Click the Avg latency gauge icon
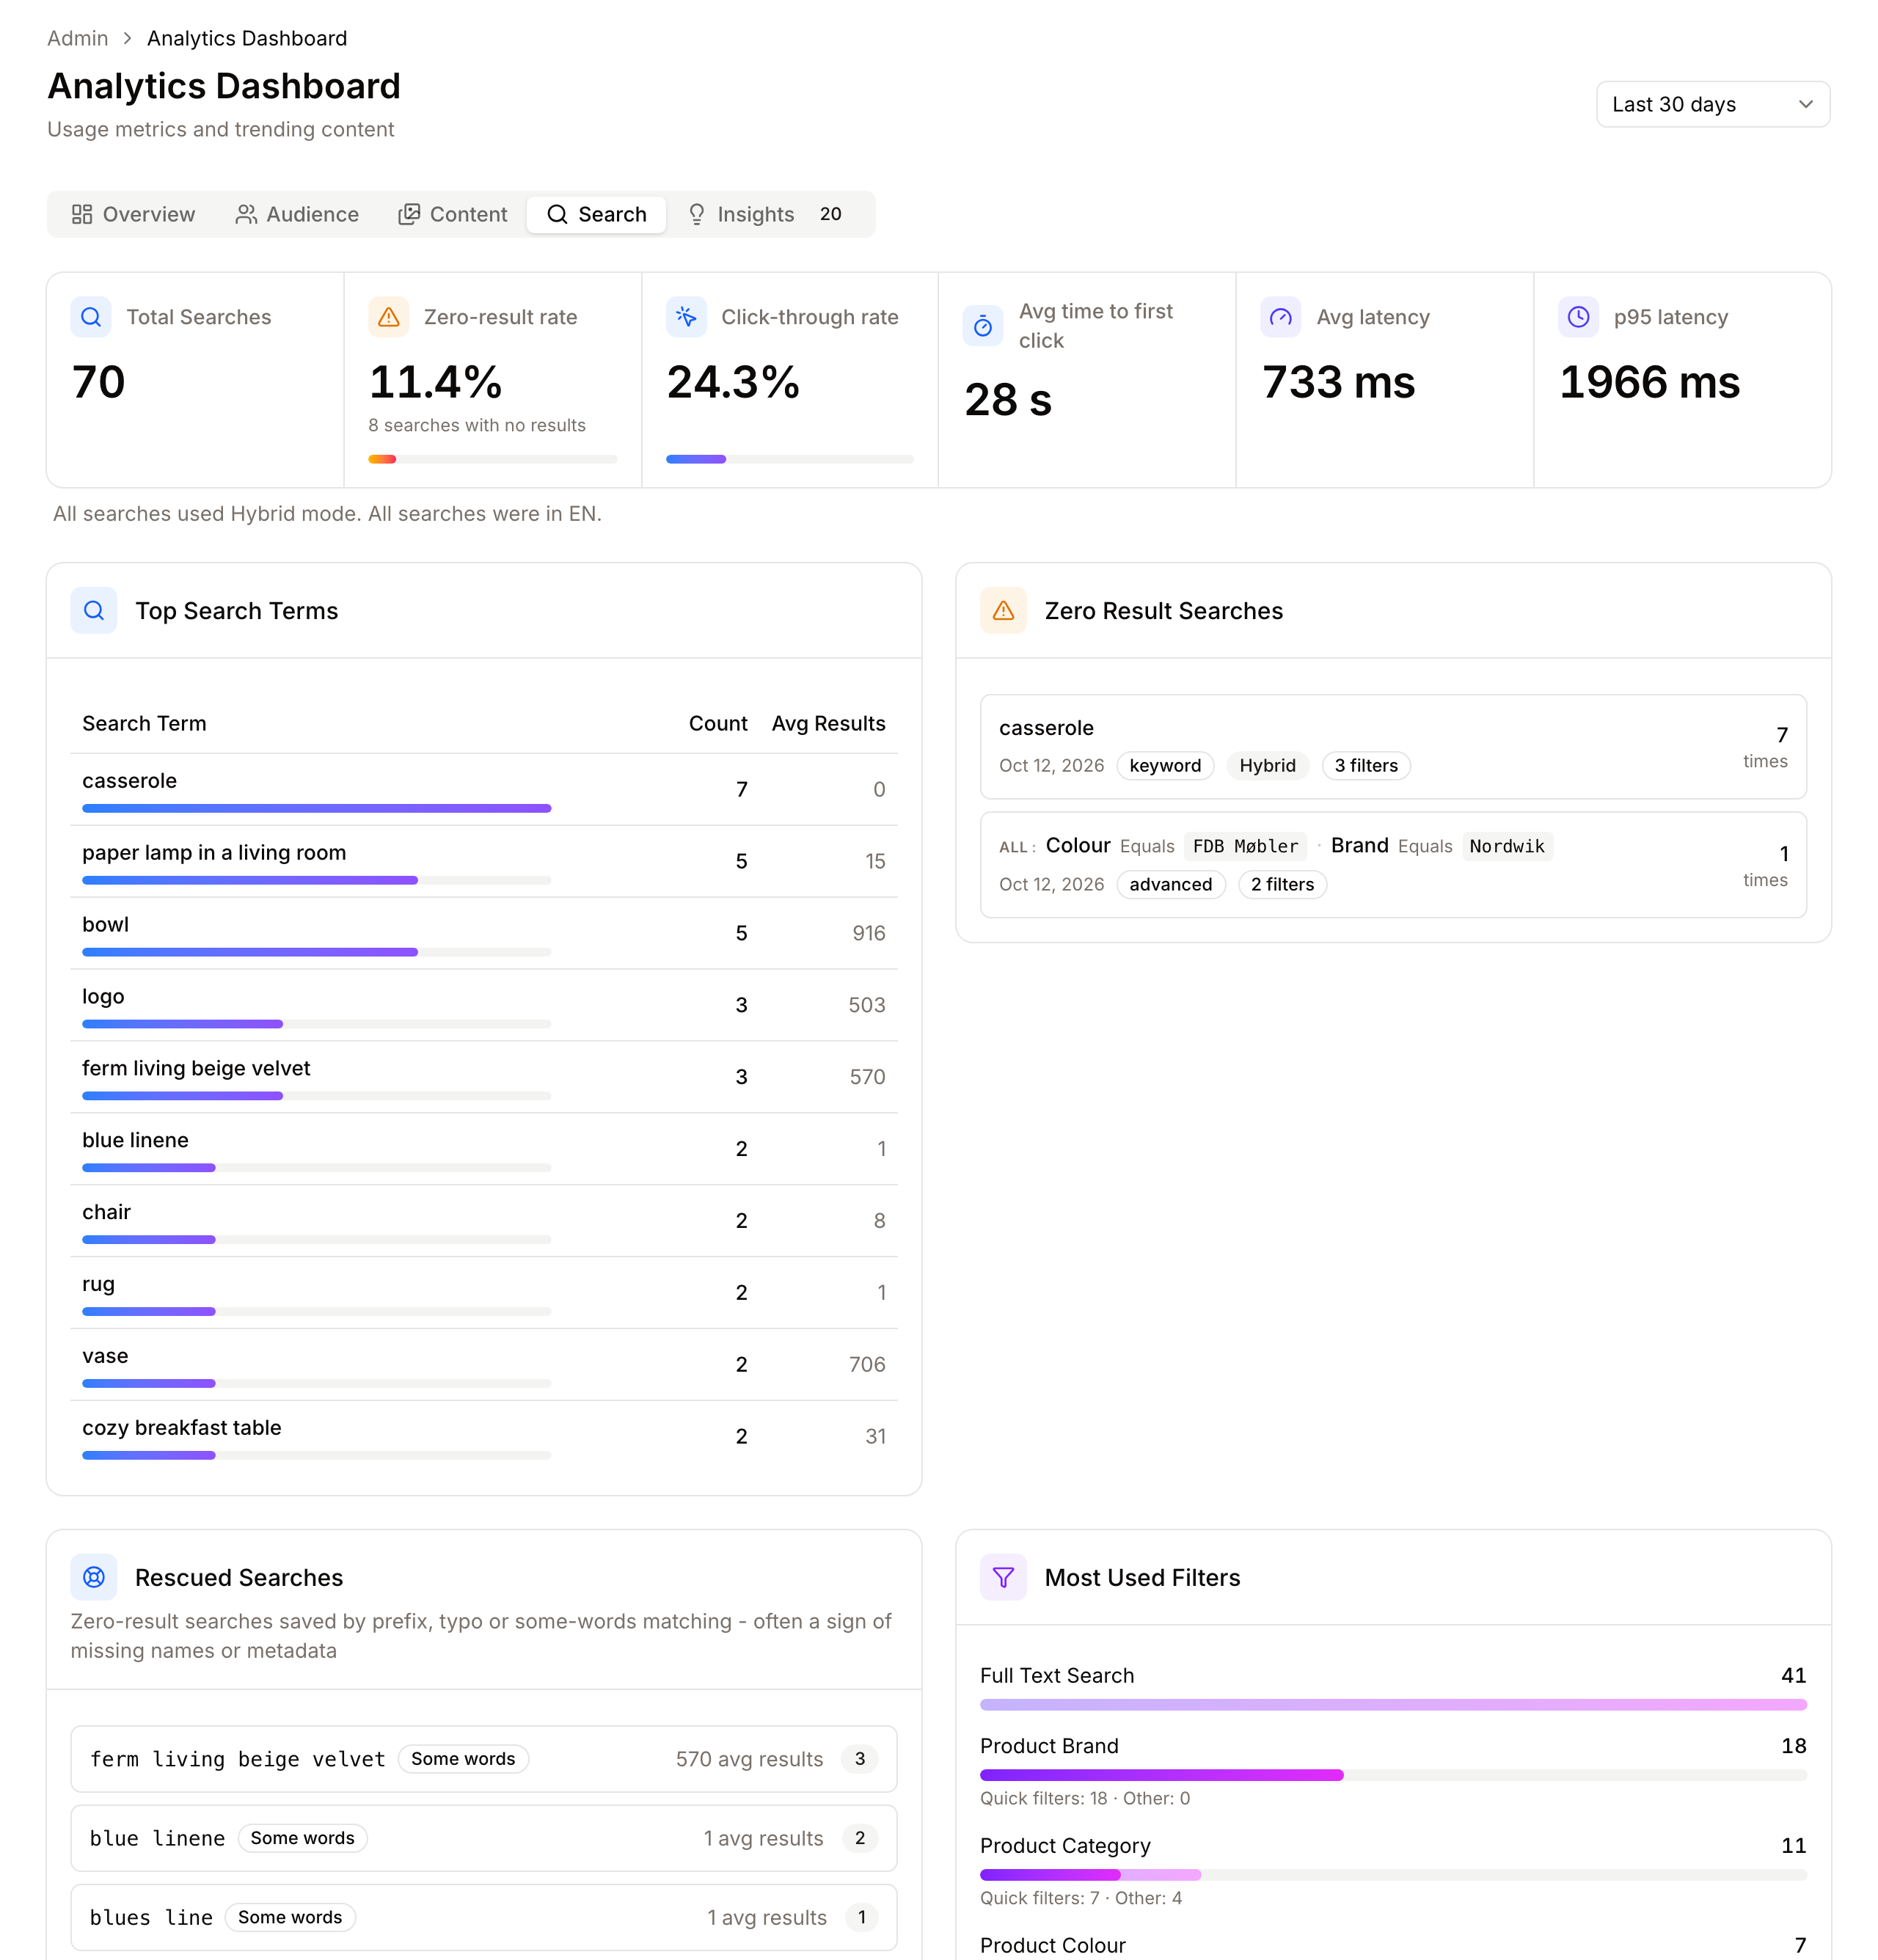Image resolution: width=1878 pixels, height=1960 pixels. point(1281,317)
